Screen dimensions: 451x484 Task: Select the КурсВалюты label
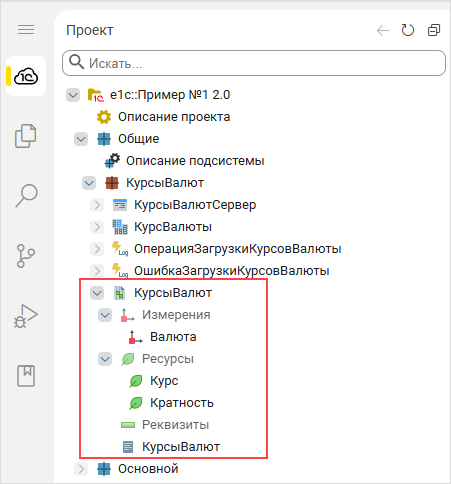(173, 227)
